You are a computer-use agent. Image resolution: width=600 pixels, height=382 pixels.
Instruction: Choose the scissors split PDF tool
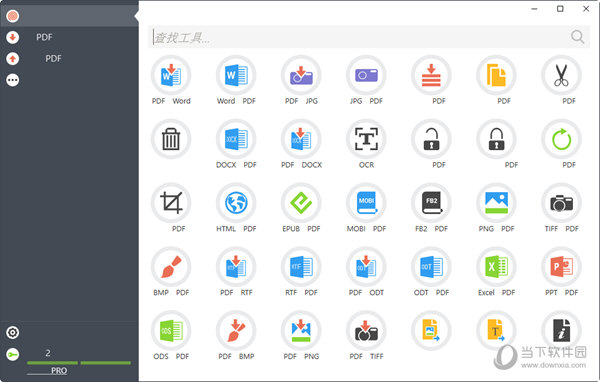coord(561,75)
